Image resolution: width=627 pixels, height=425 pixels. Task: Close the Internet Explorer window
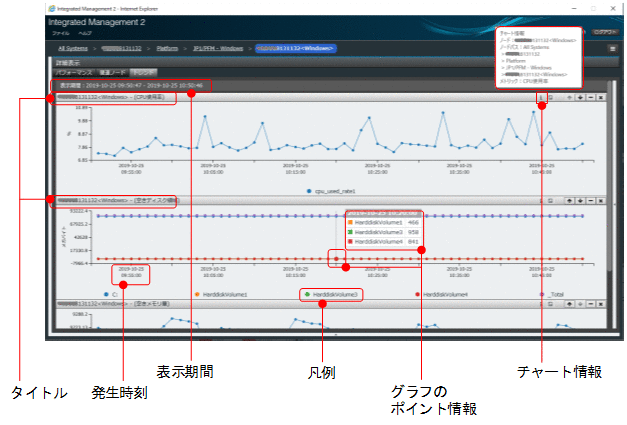point(613,8)
